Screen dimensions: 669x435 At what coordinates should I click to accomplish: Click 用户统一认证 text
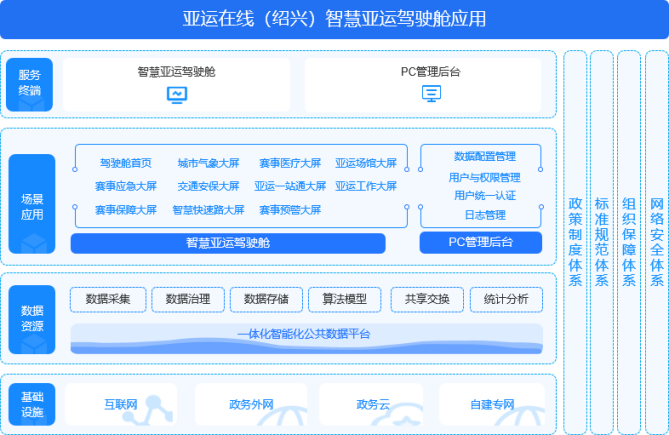(485, 196)
